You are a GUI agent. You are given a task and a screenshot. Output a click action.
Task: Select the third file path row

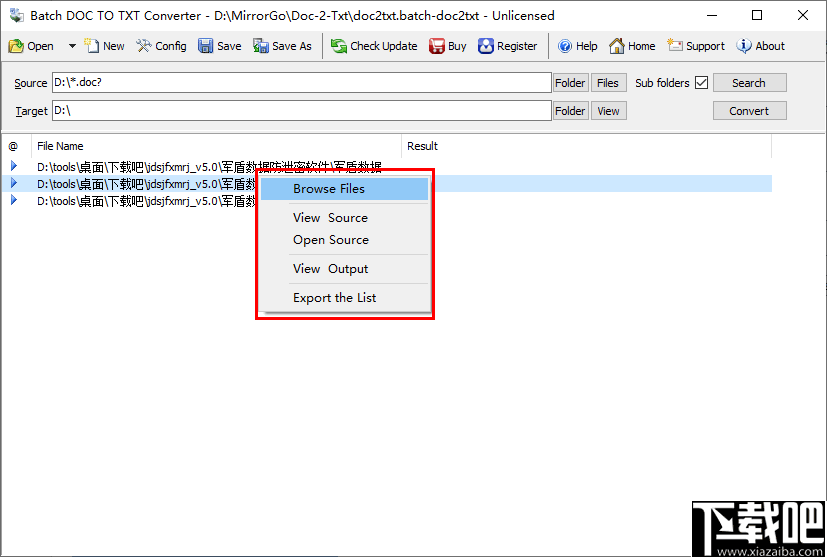pos(147,201)
